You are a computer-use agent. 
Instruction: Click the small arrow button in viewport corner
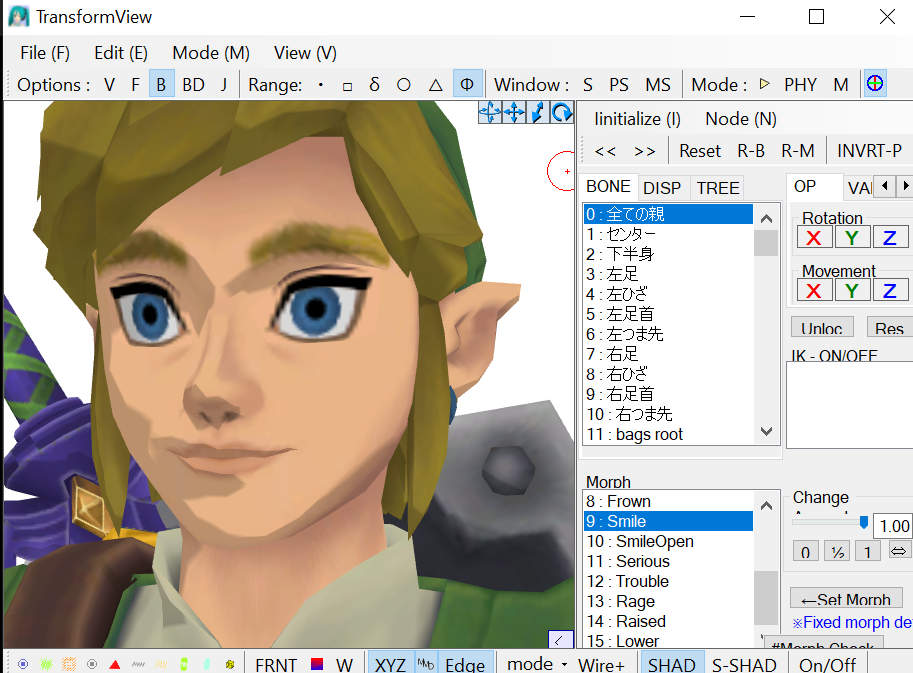559,640
